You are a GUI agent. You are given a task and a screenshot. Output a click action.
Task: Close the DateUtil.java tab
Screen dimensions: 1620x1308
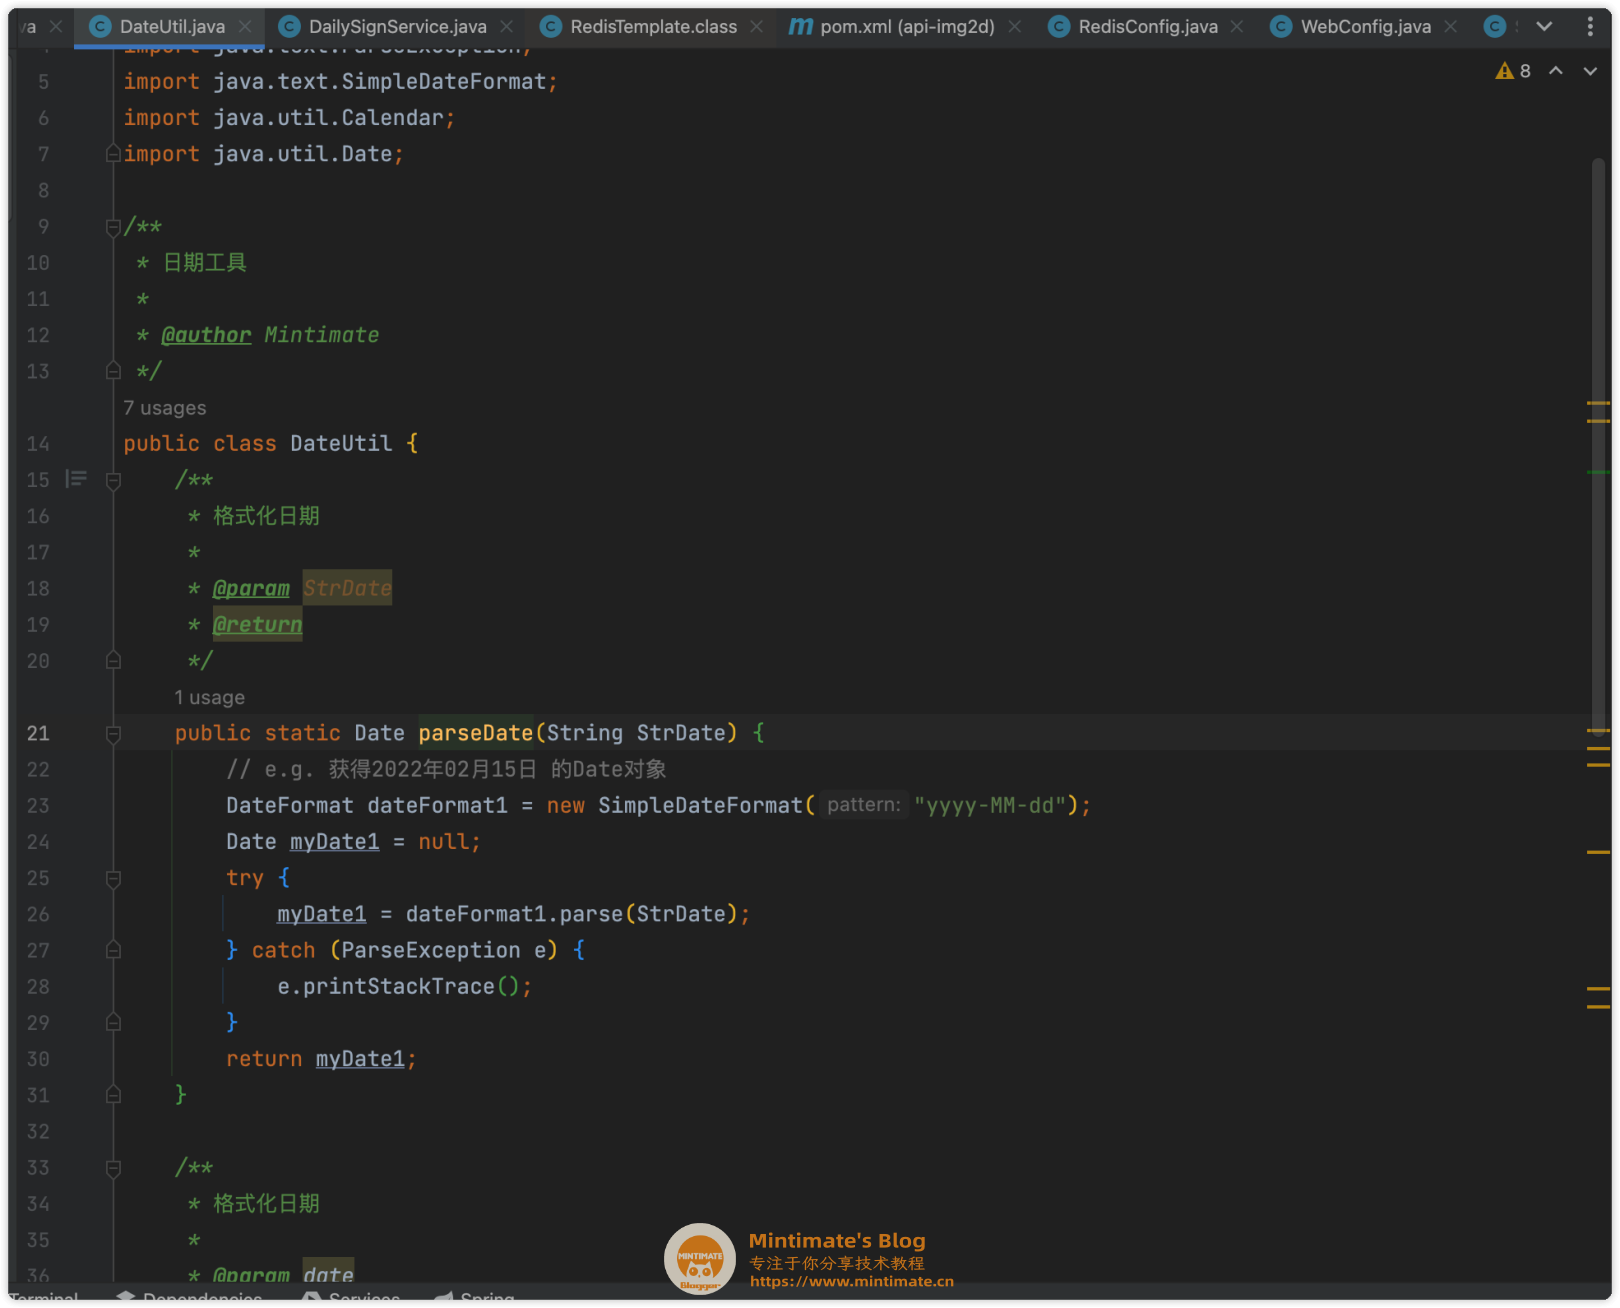tap(245, 27)
